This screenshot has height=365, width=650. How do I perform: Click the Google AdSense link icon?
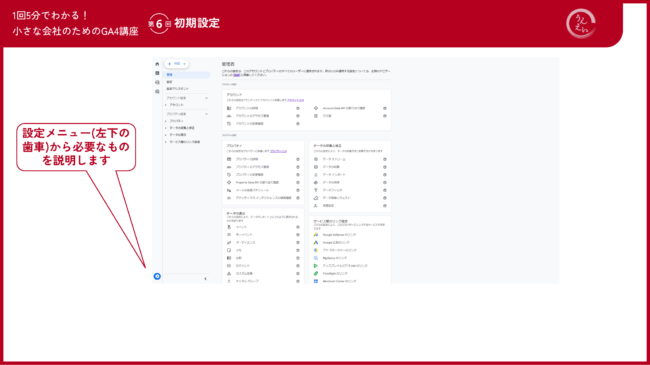[x=316, y=235]
